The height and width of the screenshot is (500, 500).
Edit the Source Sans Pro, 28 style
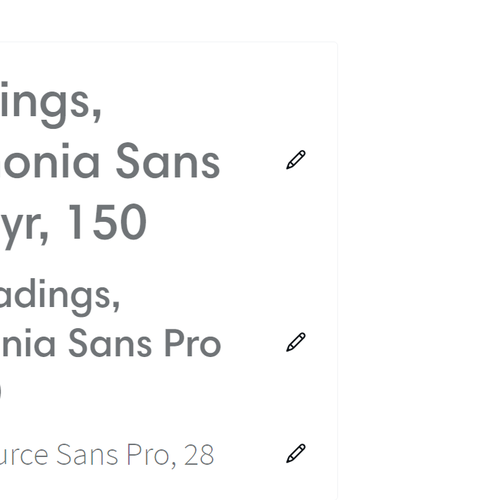[x=296, y=453]
